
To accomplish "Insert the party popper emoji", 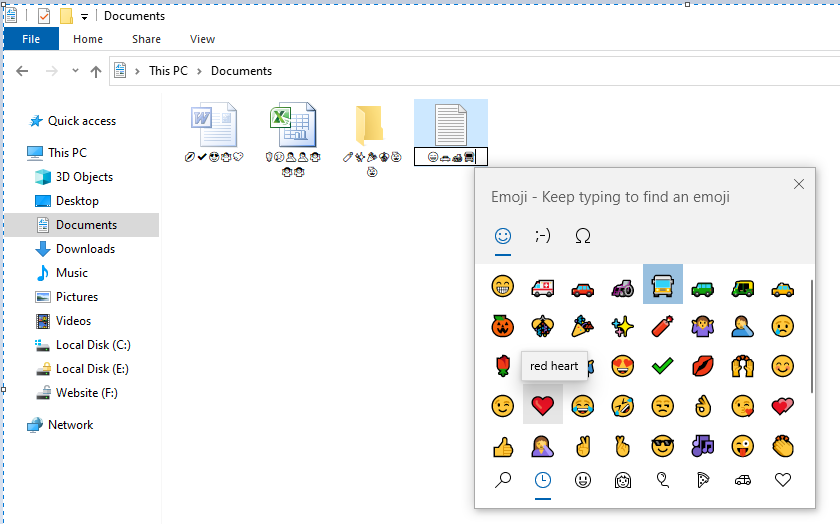I will [x=582, y=326].
